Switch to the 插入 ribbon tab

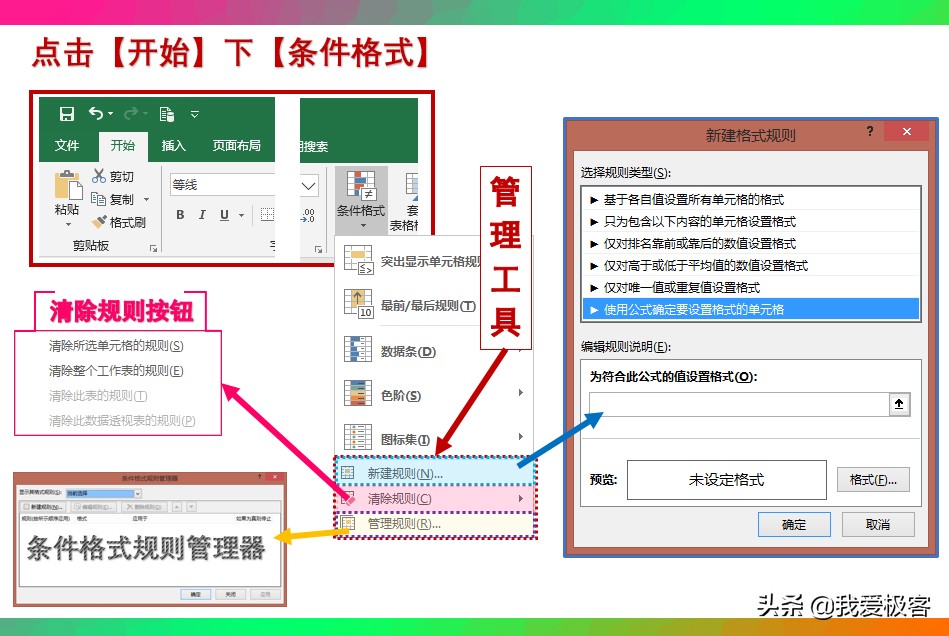pyautogui.click(x=173, y=145)
